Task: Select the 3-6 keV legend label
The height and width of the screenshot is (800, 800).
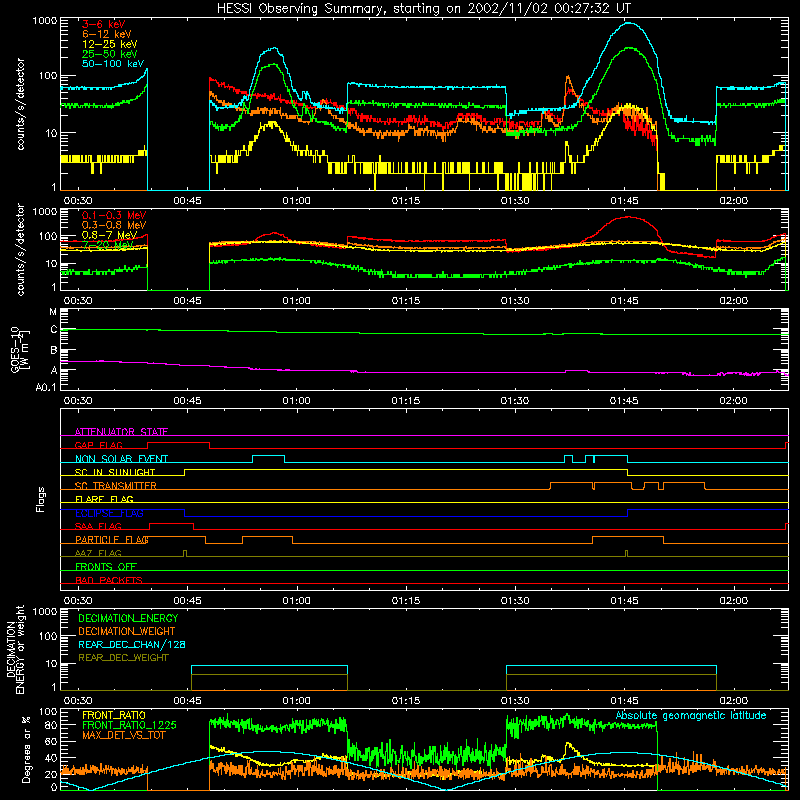Action: coord(104,24)
